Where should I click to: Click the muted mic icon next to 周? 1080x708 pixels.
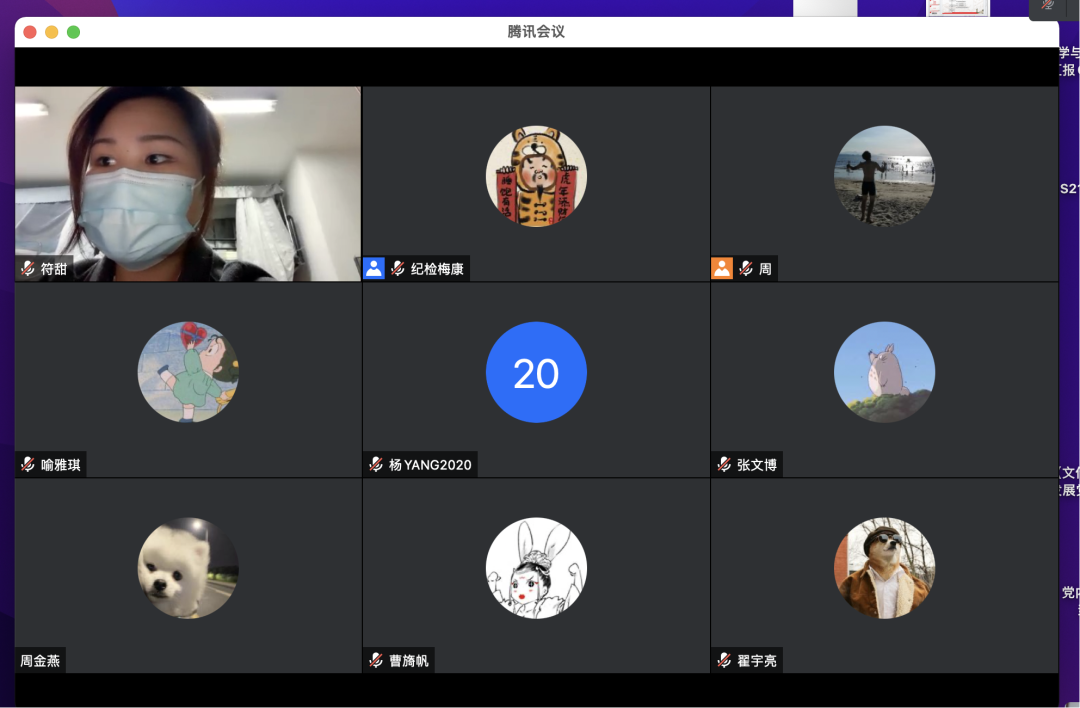pyautogui.click(x=746, y=269)
